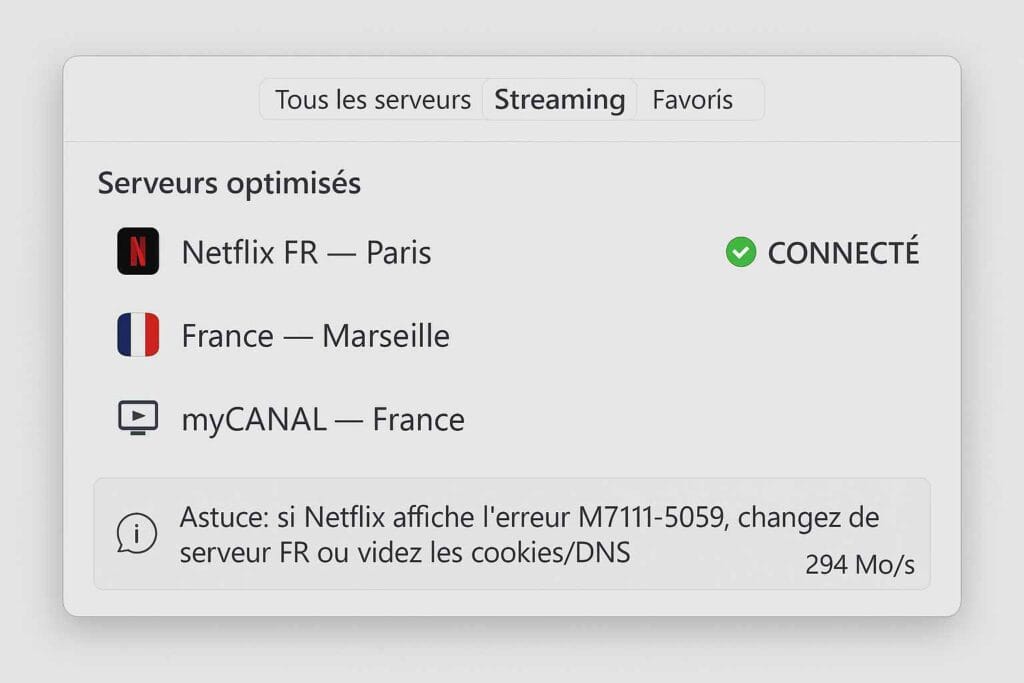The height and width of the screenshot is (683, 1024).
Task: Open the Favoris tab
Action: point(692,100)
